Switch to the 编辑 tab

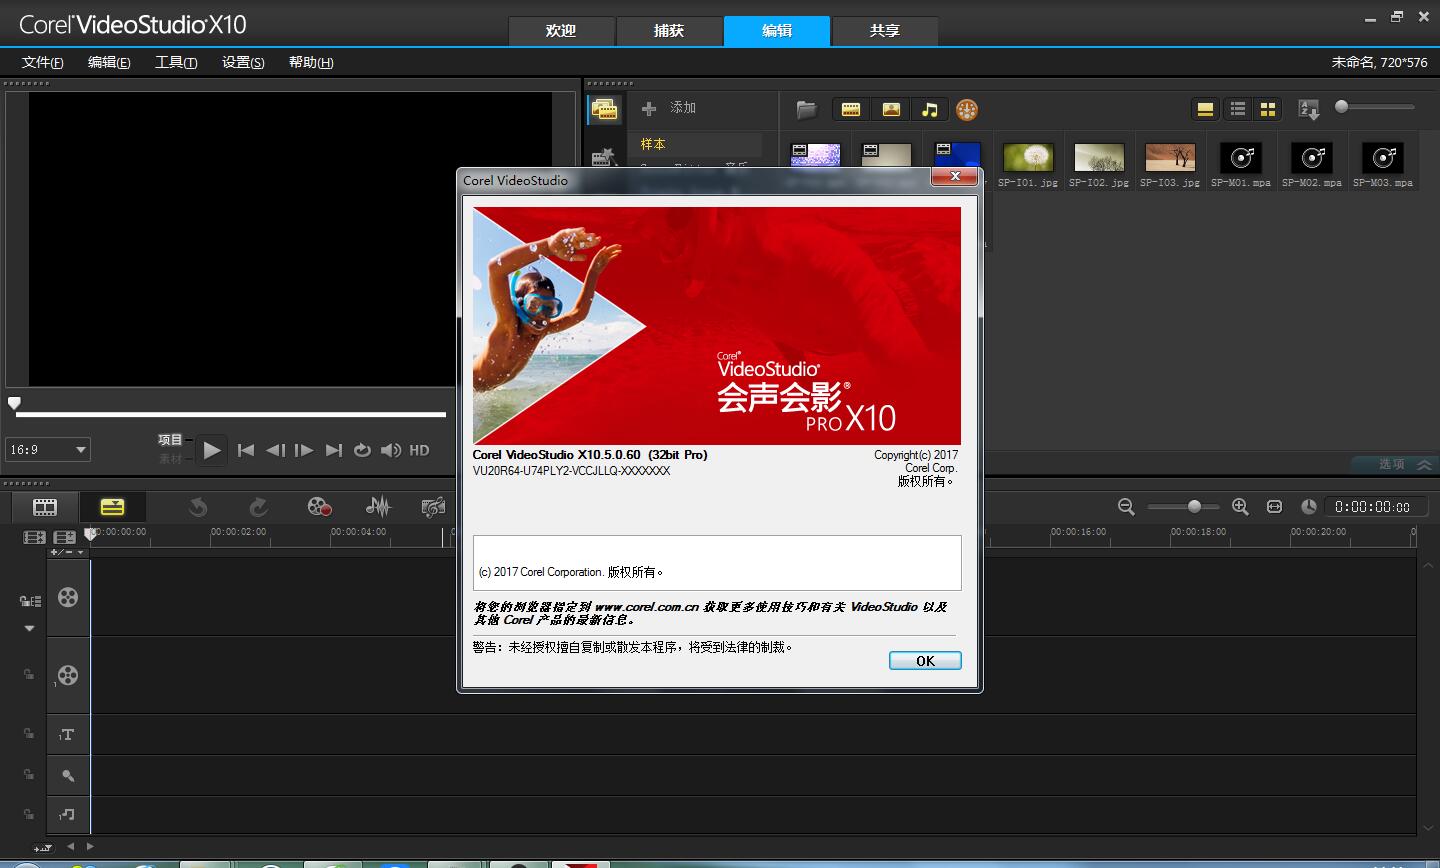coord(777,31)
